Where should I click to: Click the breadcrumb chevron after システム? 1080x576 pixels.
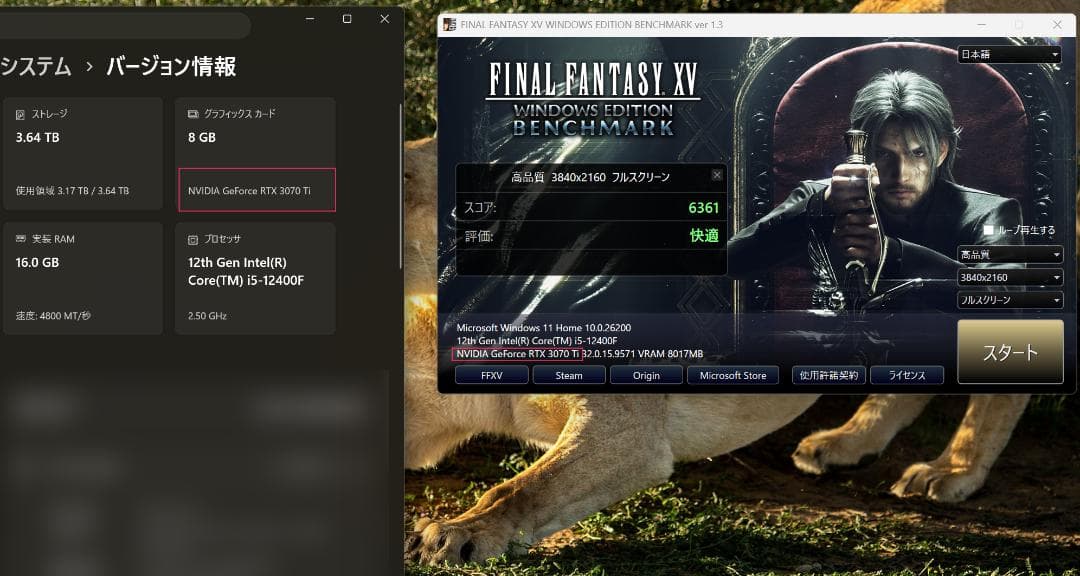[x=90, y=68]
